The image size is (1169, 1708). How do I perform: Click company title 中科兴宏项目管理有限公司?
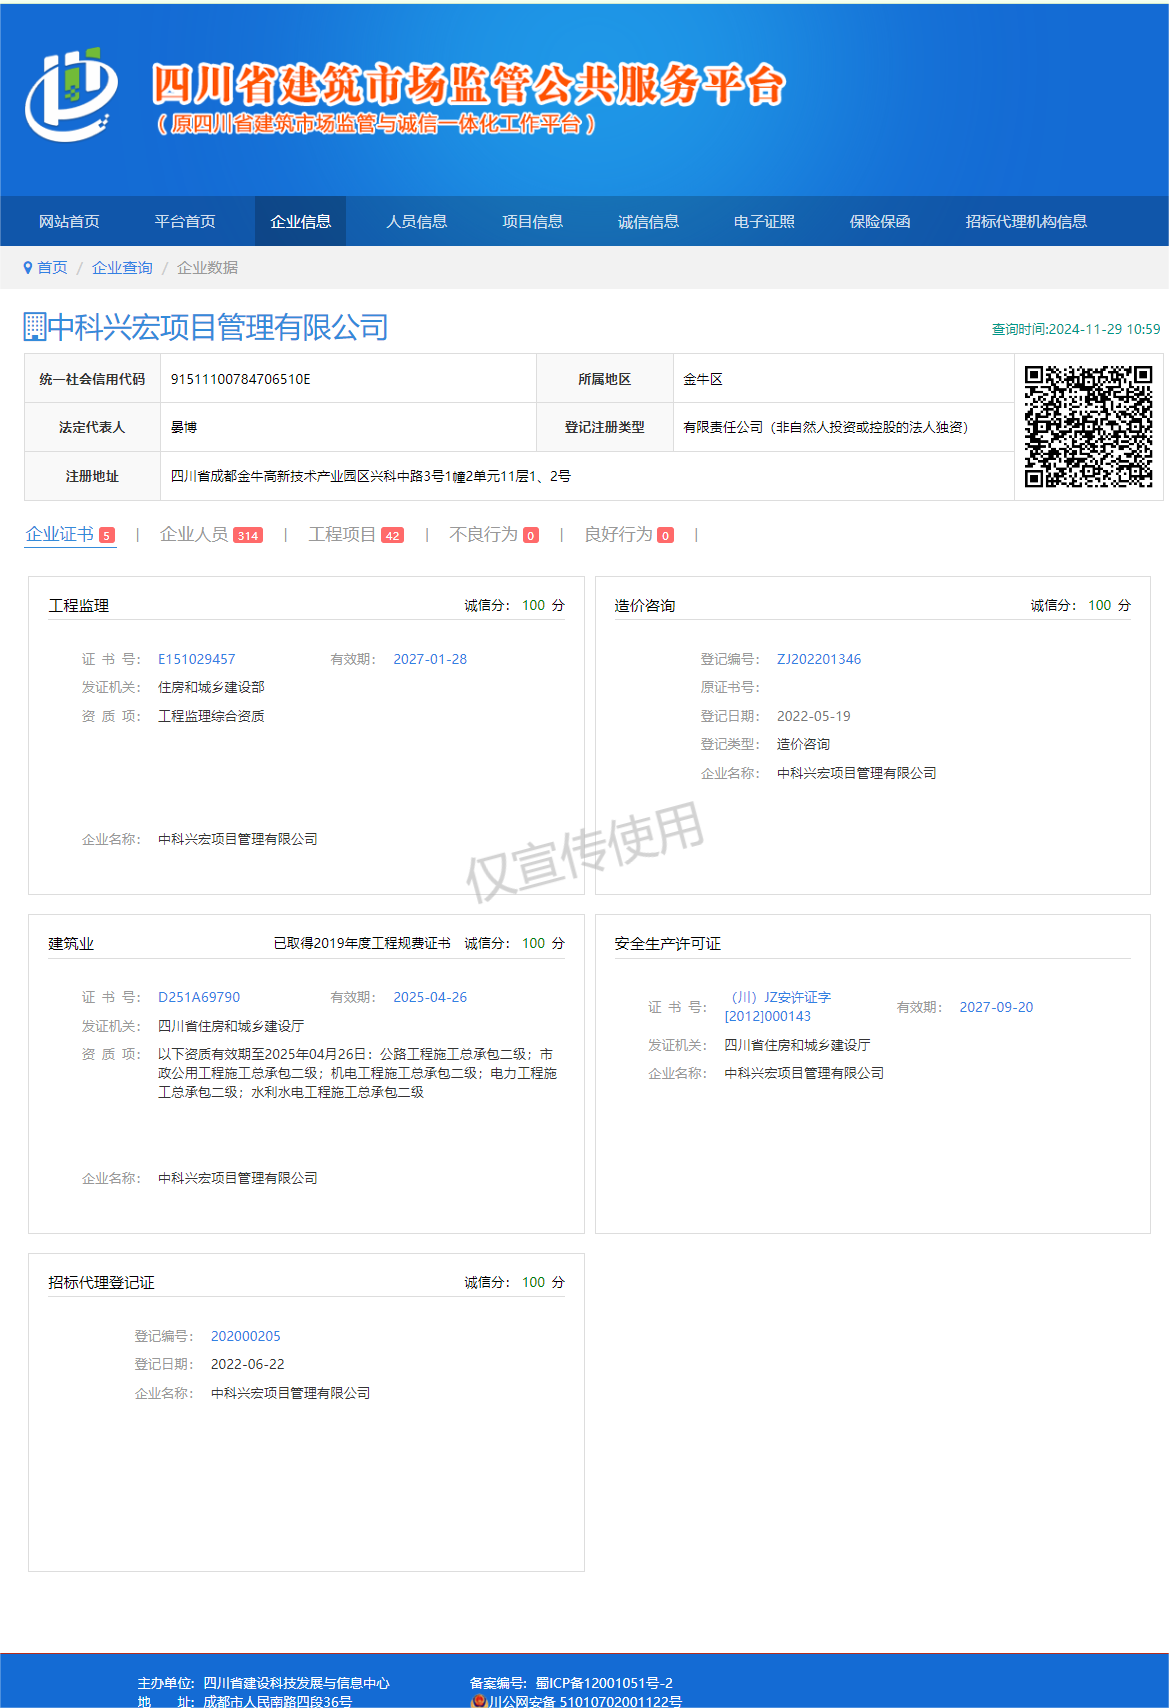point(218,327)
